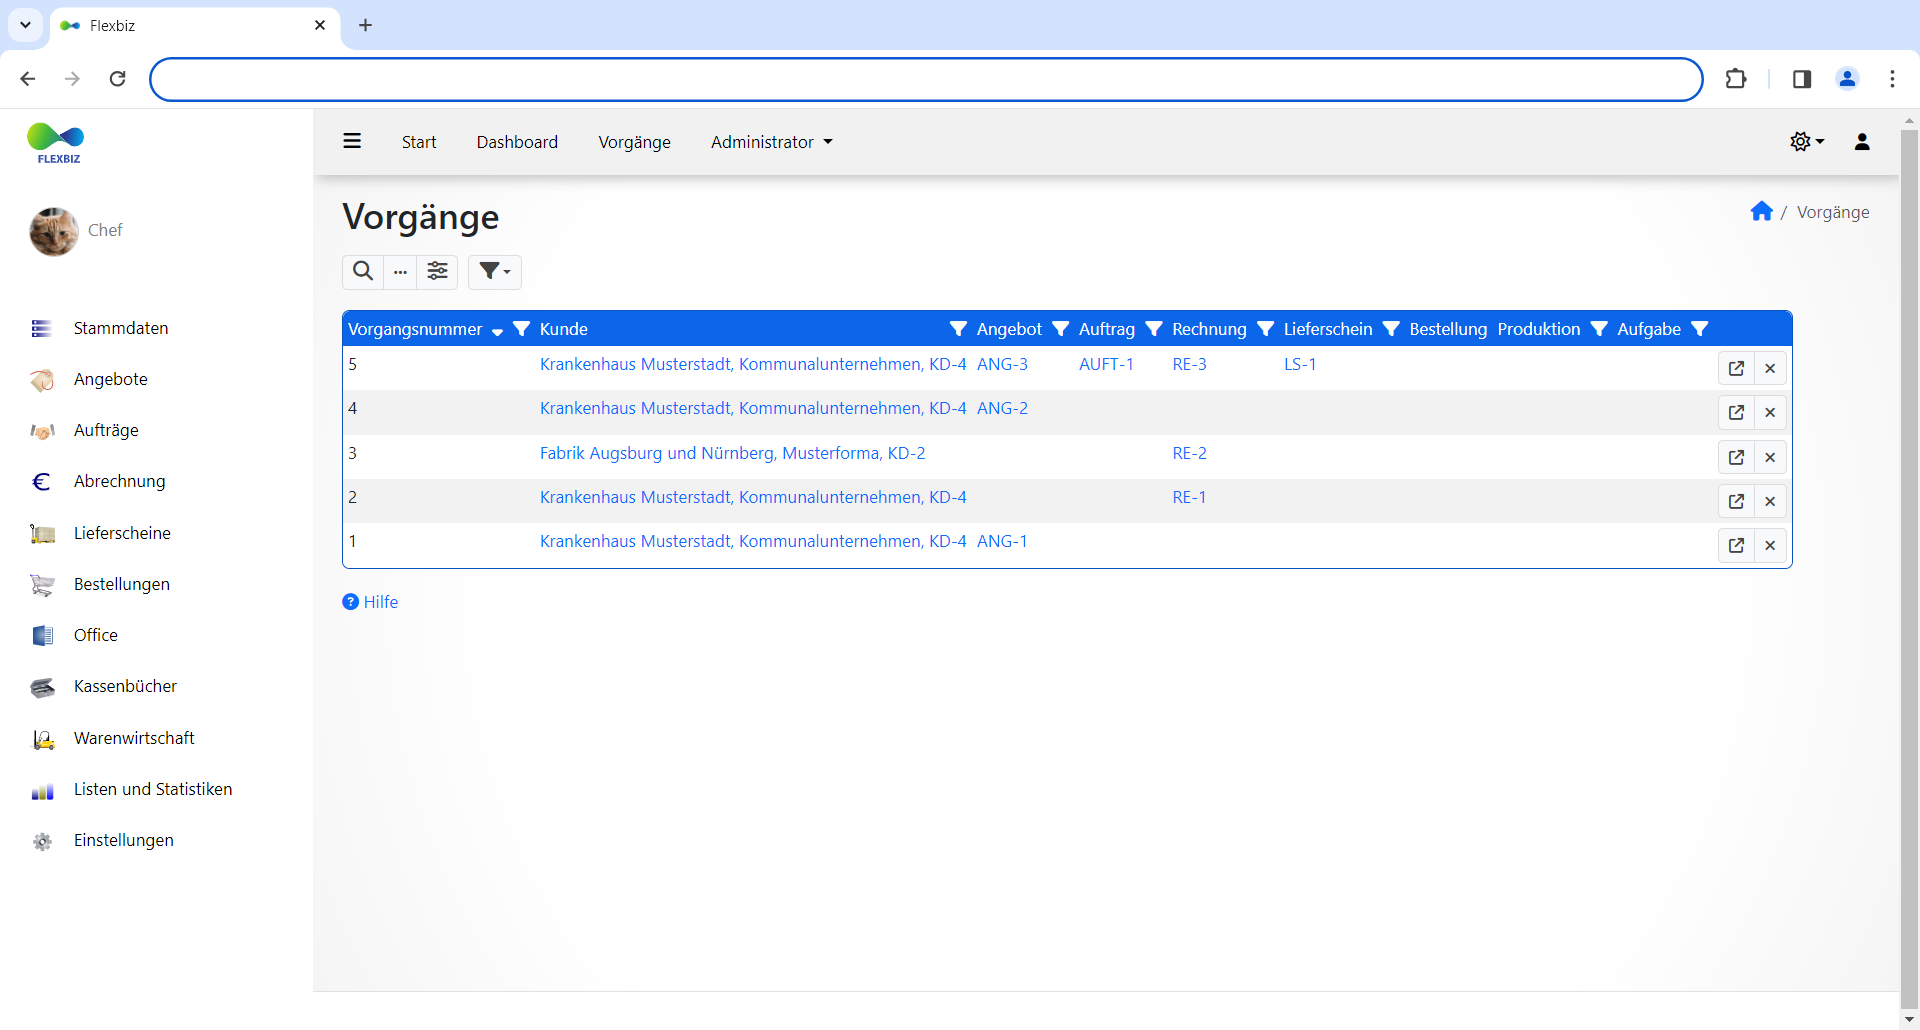Expand the filter funnel dropdown button

tap(494, 271)
